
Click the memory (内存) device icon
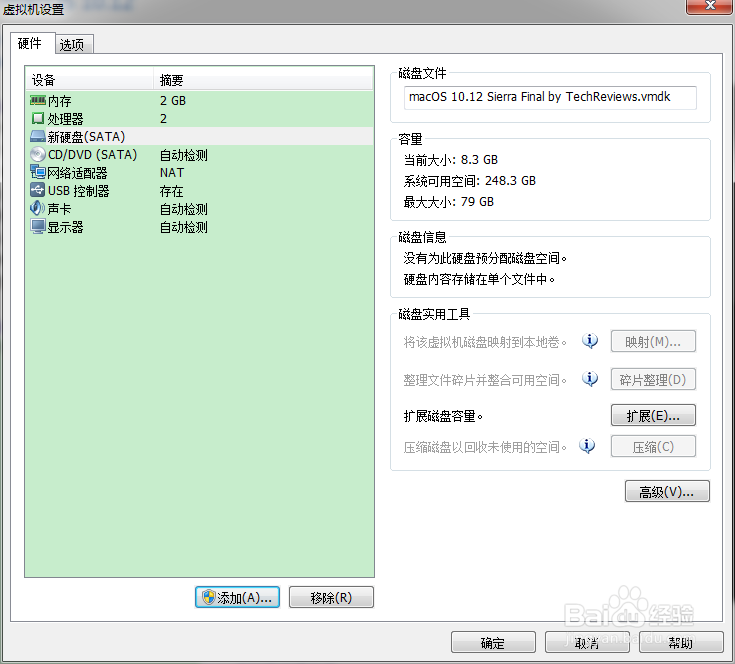pos(38,100)
